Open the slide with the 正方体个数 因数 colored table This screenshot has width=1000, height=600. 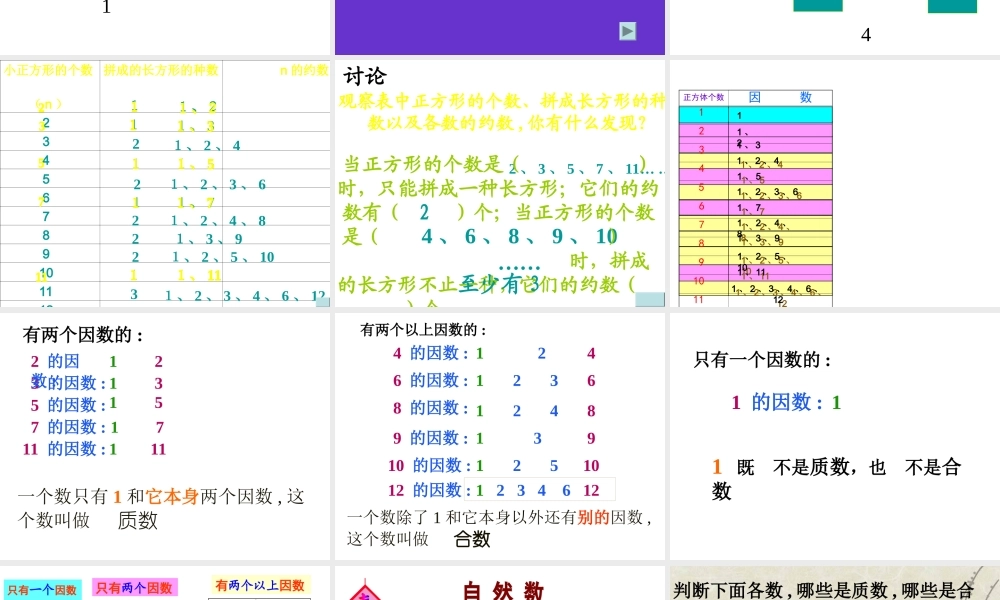[x=835, y=183]
